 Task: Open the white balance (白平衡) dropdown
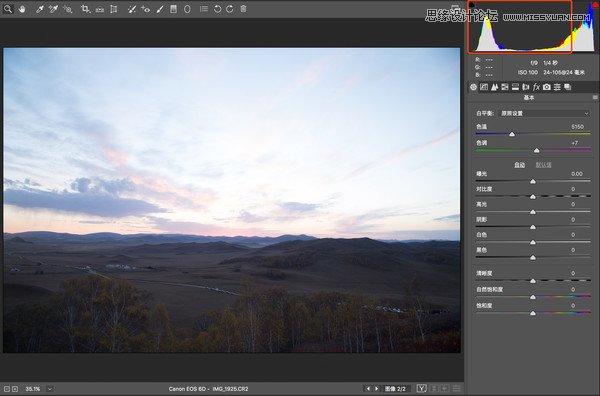tap(545, 113)
